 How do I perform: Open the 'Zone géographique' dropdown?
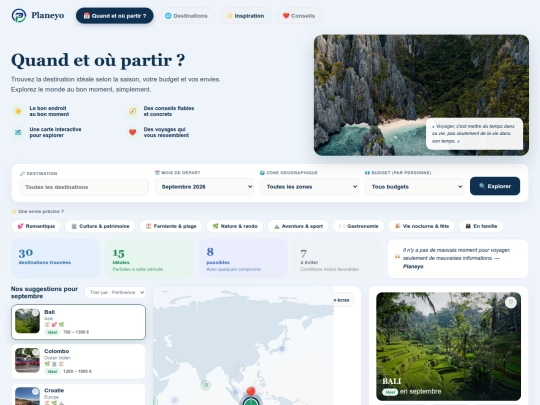tap(309, 187)
